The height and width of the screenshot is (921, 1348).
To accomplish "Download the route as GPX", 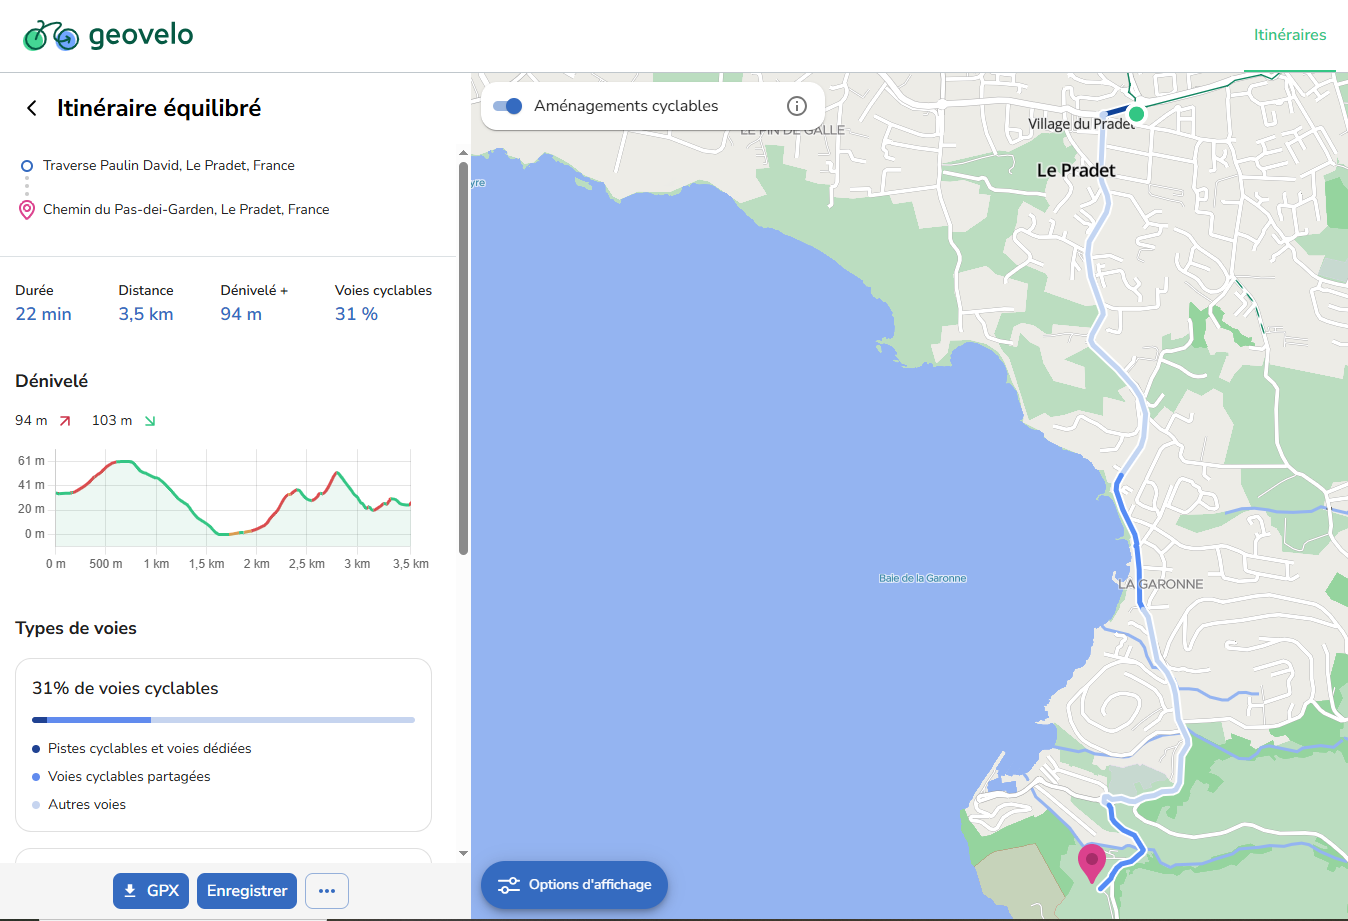I will pyautogui.click(x=151, y=891).
